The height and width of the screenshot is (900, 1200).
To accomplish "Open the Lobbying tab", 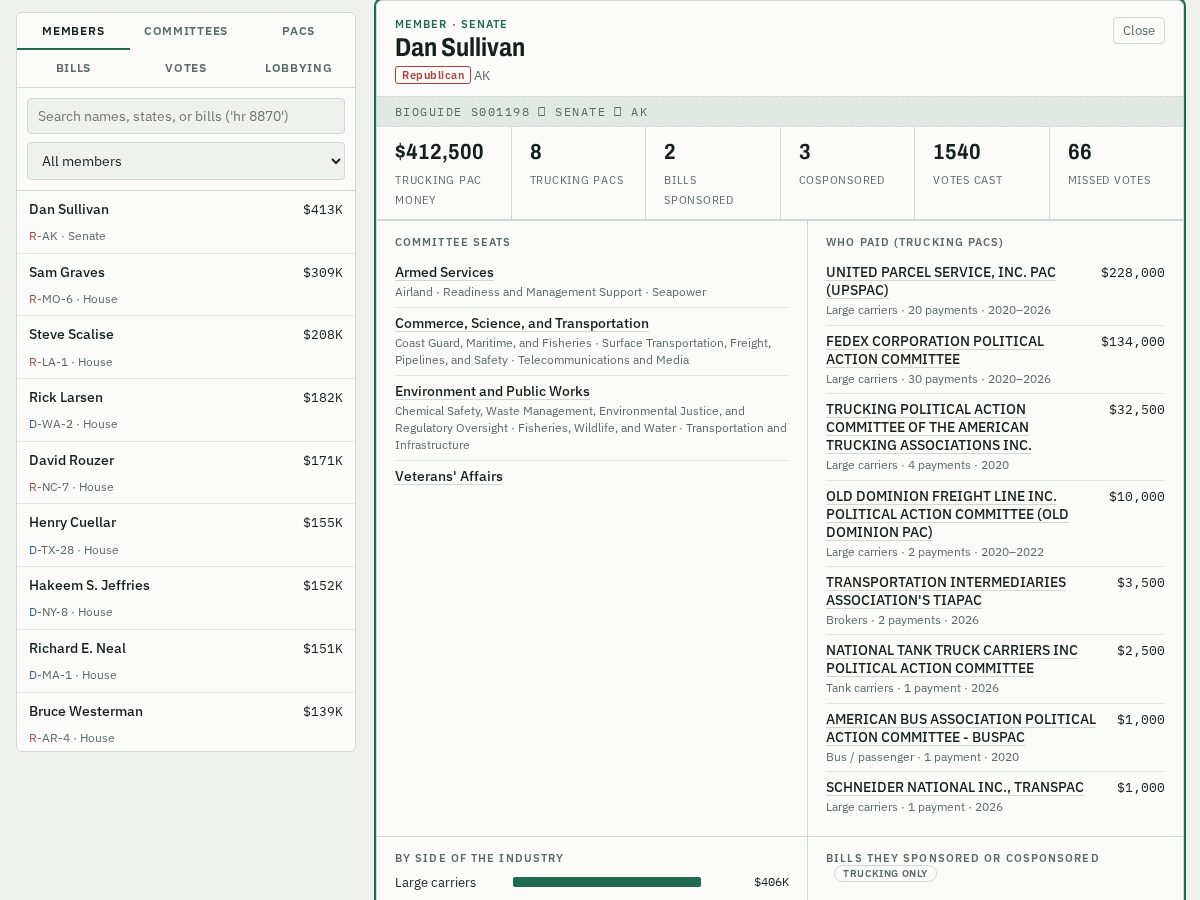I will point(298,68).
